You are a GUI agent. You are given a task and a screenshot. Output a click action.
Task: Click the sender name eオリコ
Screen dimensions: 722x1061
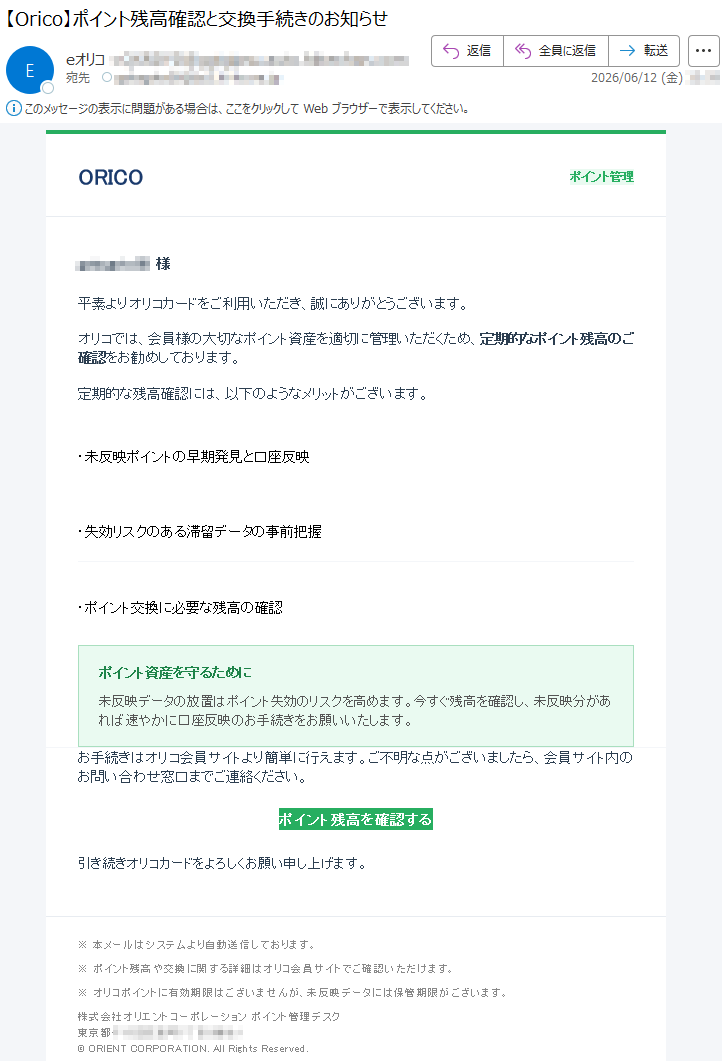tap(85, 60)
